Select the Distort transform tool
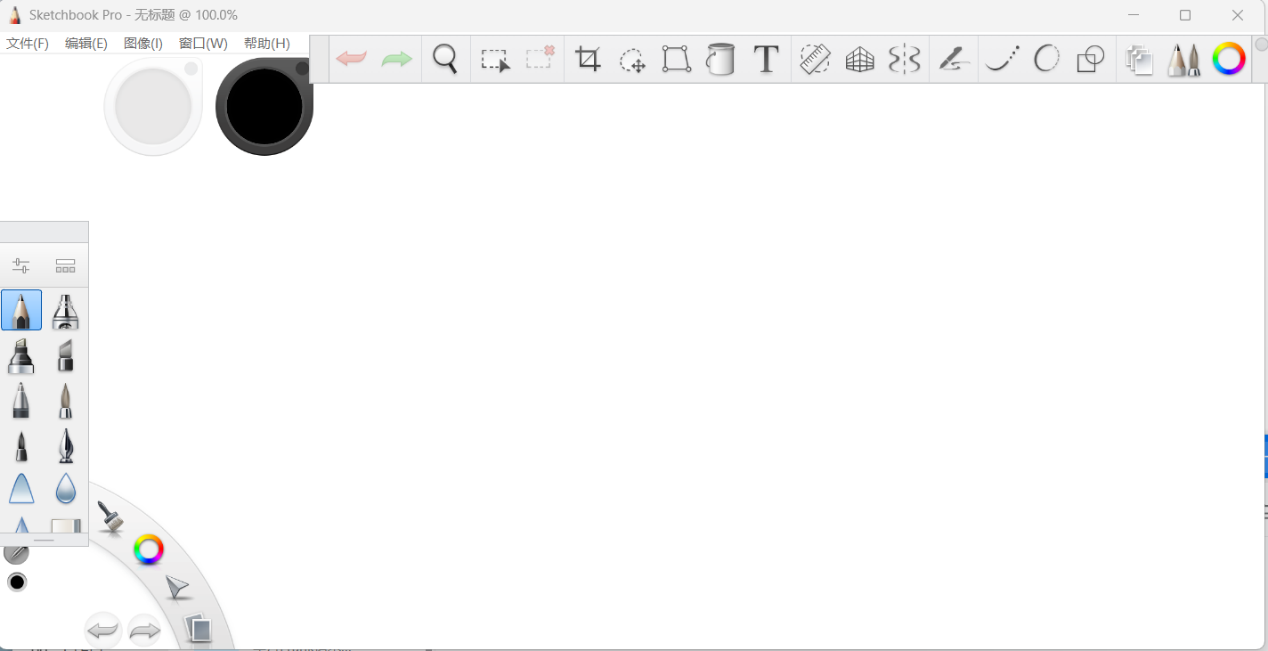1268x651 pixels. point(677,59)
